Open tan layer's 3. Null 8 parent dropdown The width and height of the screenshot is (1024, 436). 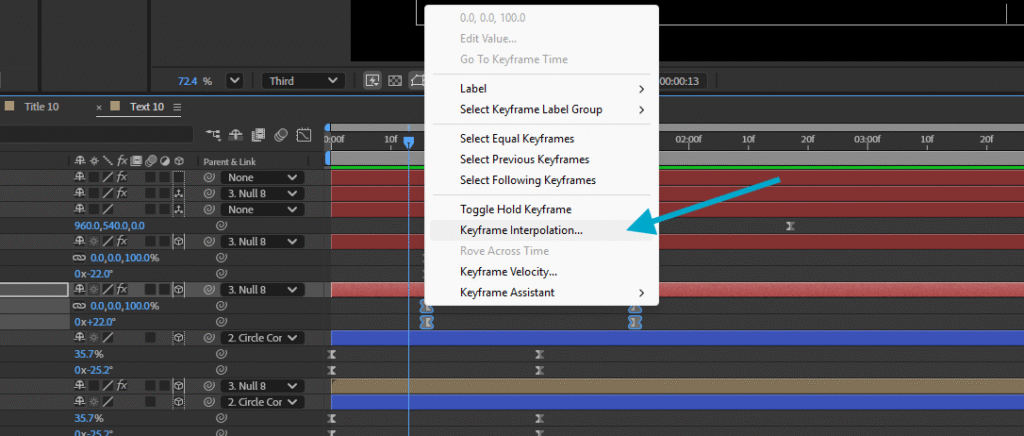pos(262,386)
